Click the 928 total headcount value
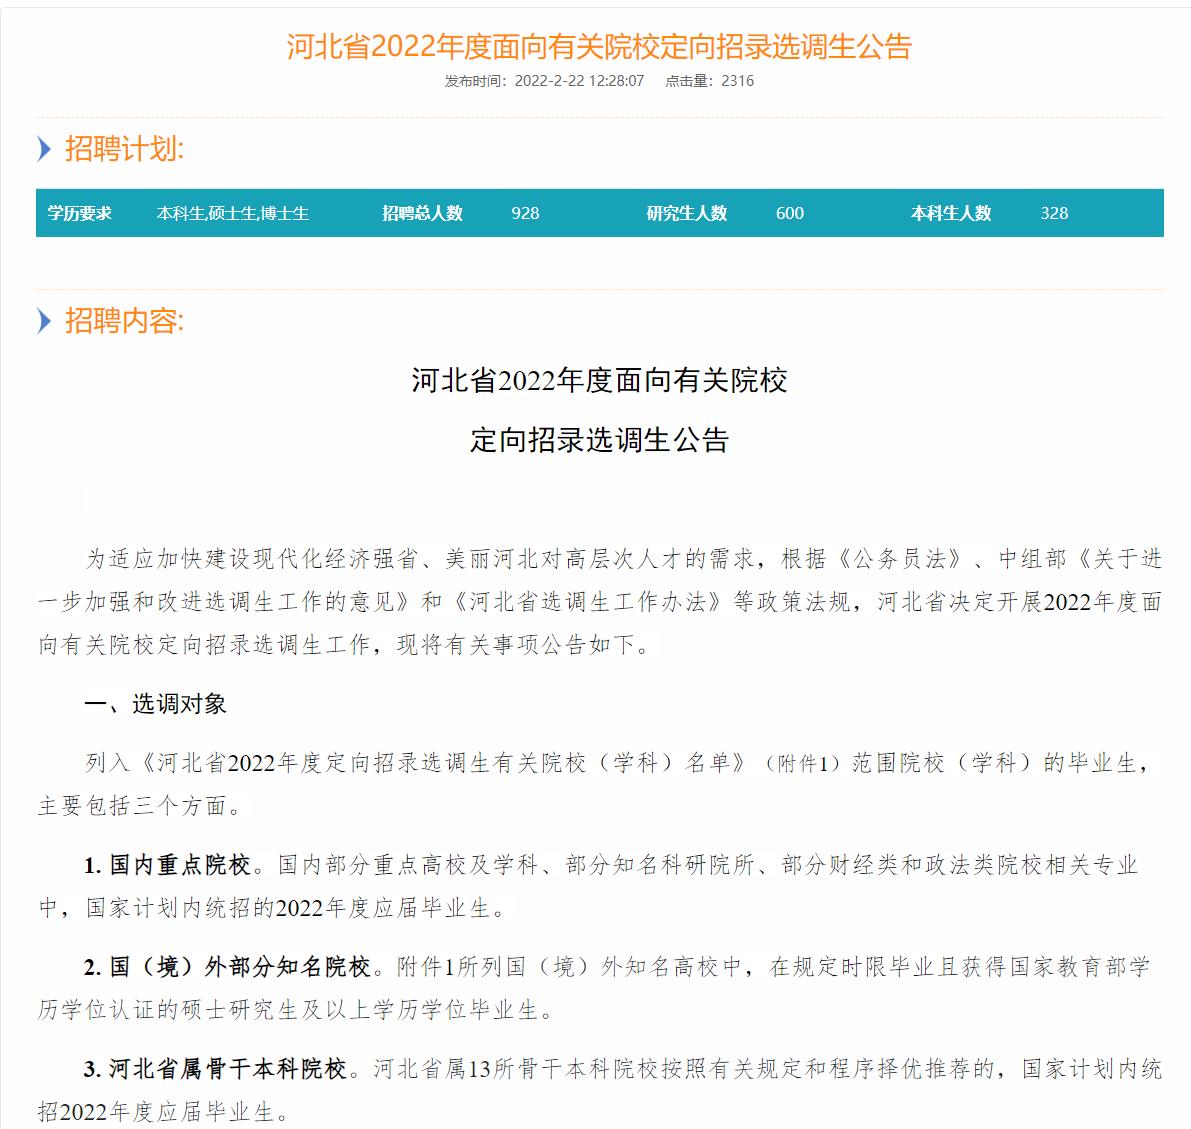The width and height of the screenshot is (1191, 1129). (525, 213)
